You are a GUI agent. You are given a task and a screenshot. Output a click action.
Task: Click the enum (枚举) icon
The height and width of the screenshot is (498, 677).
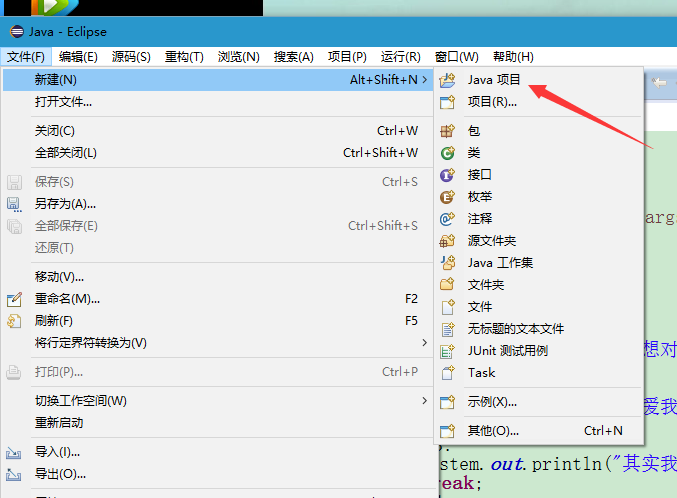(x=447, y=197)
